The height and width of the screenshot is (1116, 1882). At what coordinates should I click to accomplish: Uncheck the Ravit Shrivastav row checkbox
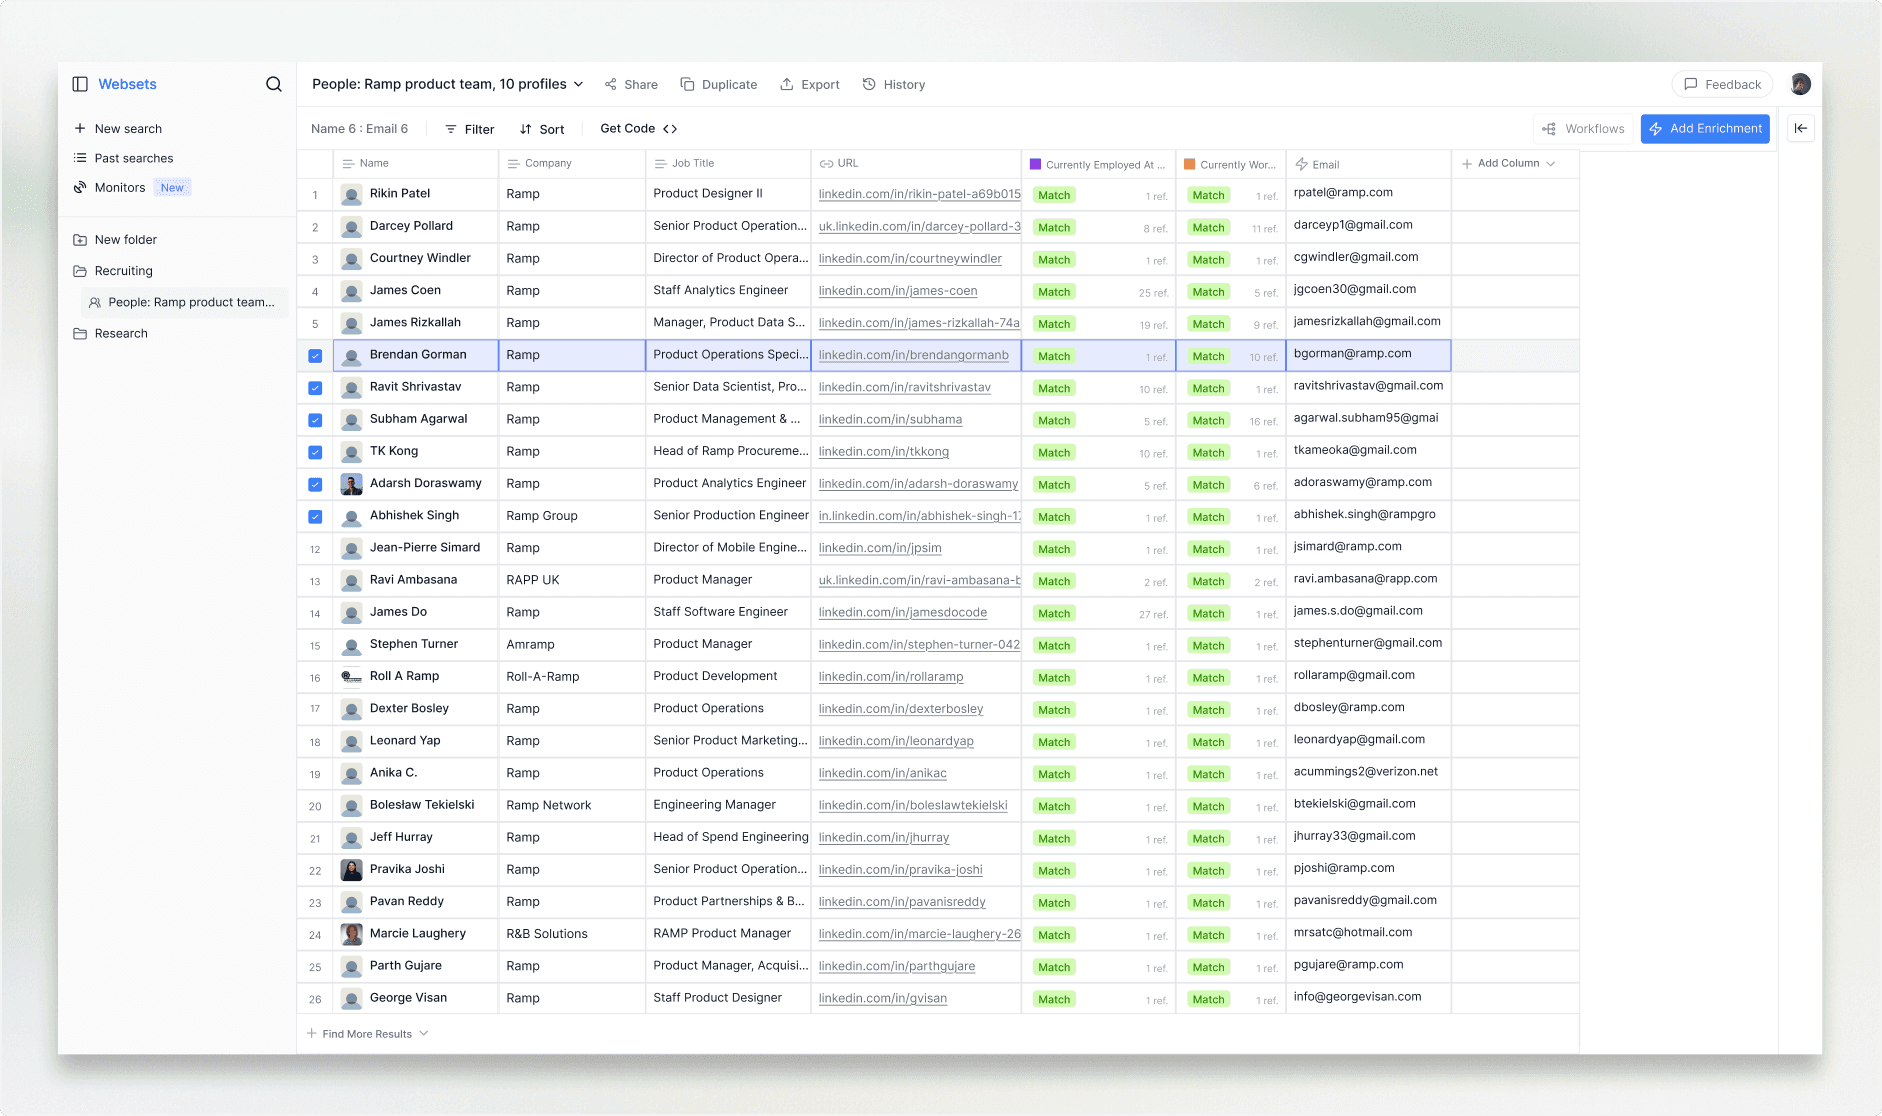(315, 388)
